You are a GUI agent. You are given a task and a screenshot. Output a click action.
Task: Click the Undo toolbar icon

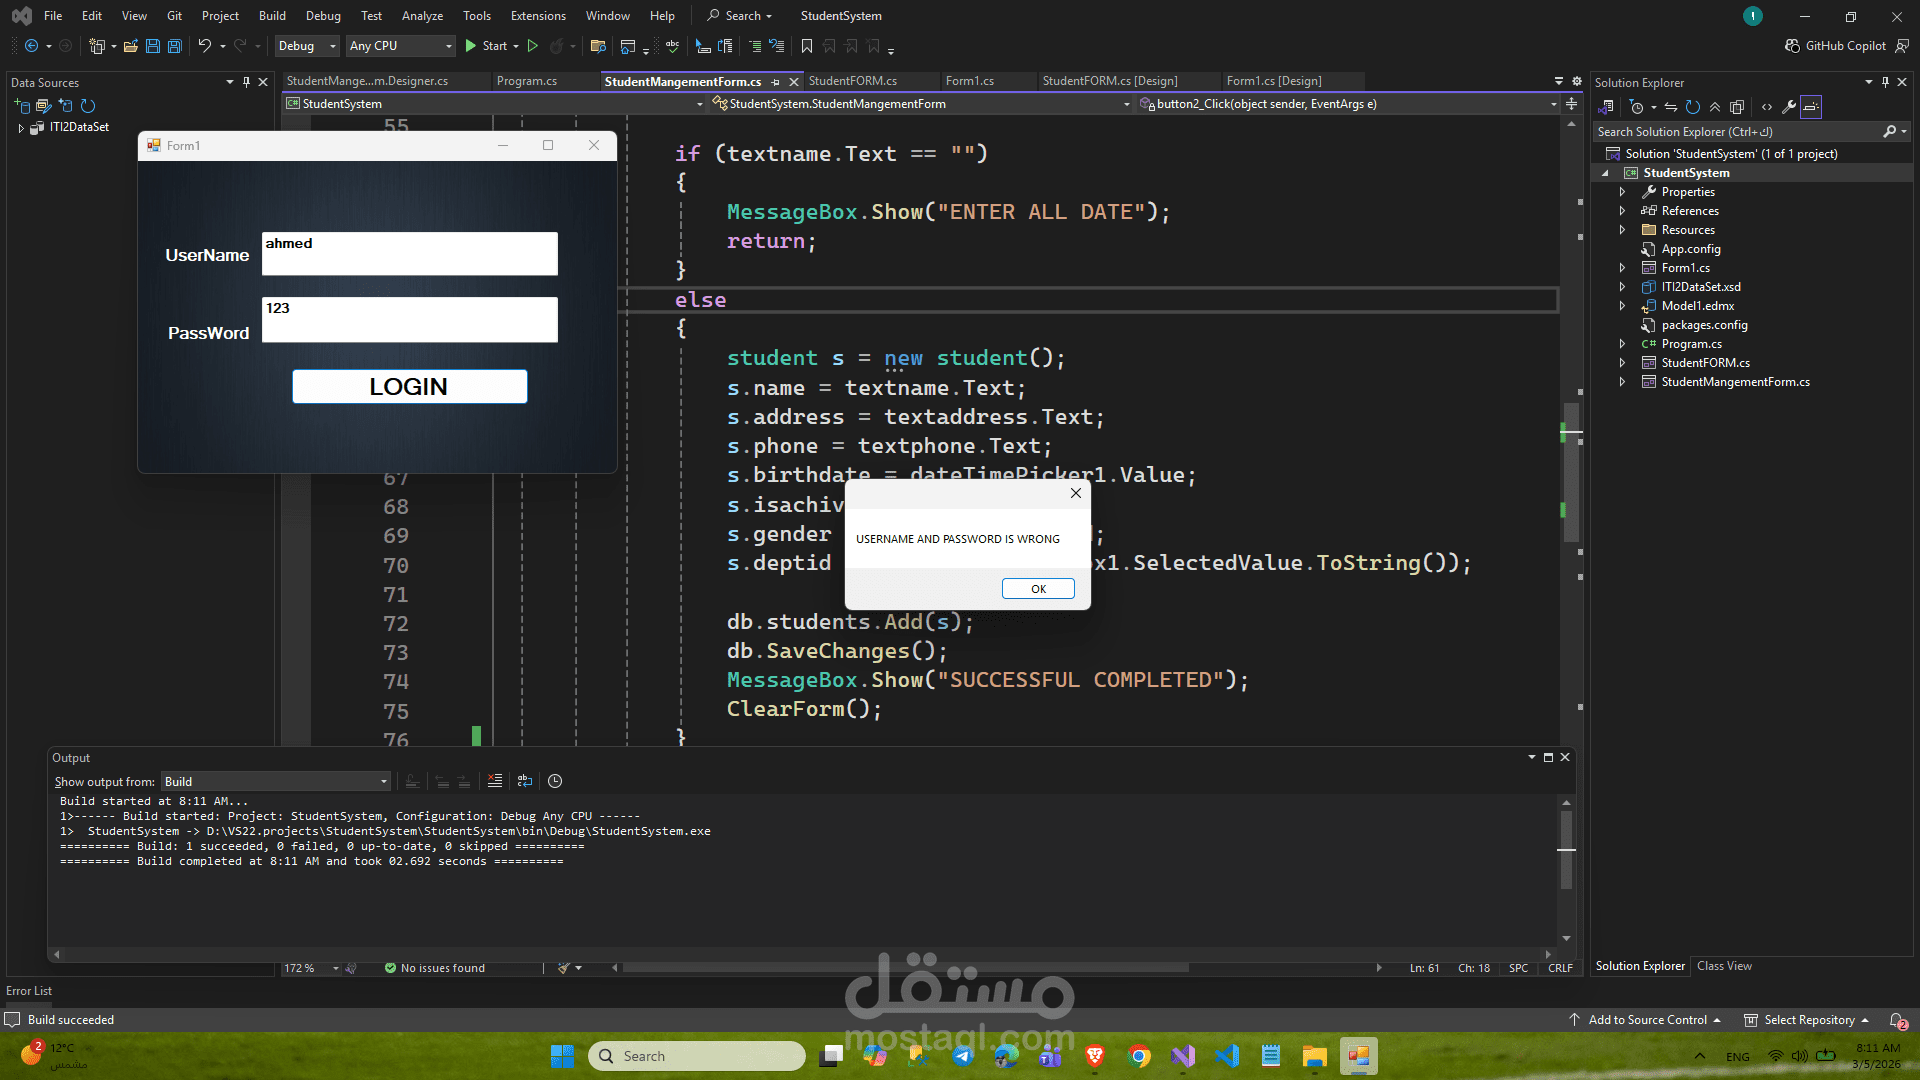204,46
